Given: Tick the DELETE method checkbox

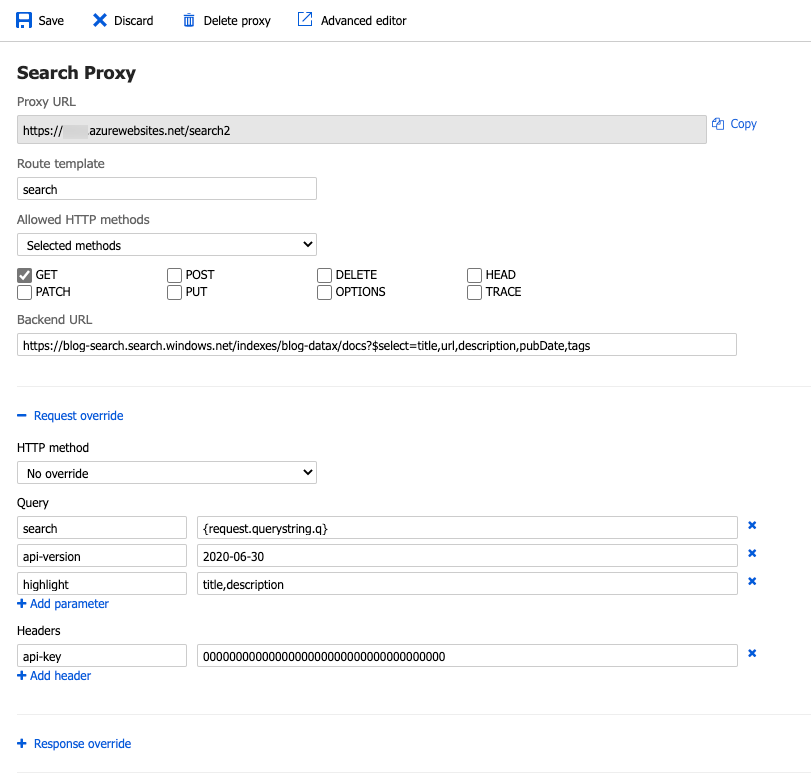Looking at the screenshot, I should coord(325,275).
